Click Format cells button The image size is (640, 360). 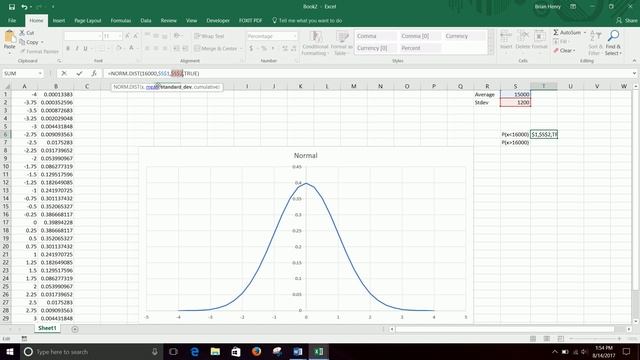tap(540, 40)
